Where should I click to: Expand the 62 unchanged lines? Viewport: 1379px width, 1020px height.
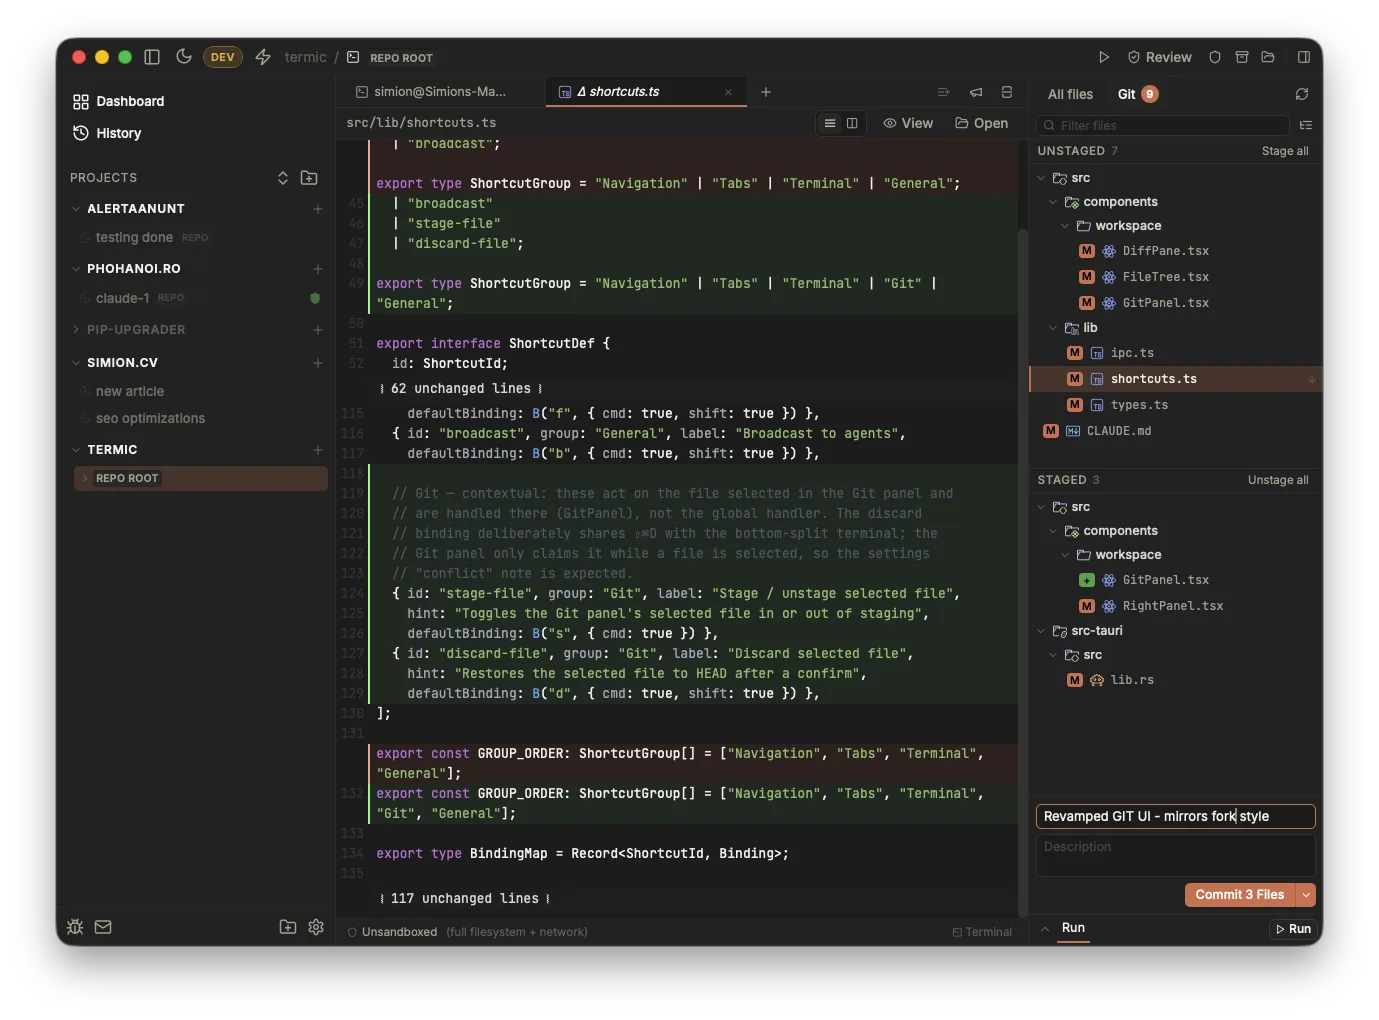coord(461,388)
